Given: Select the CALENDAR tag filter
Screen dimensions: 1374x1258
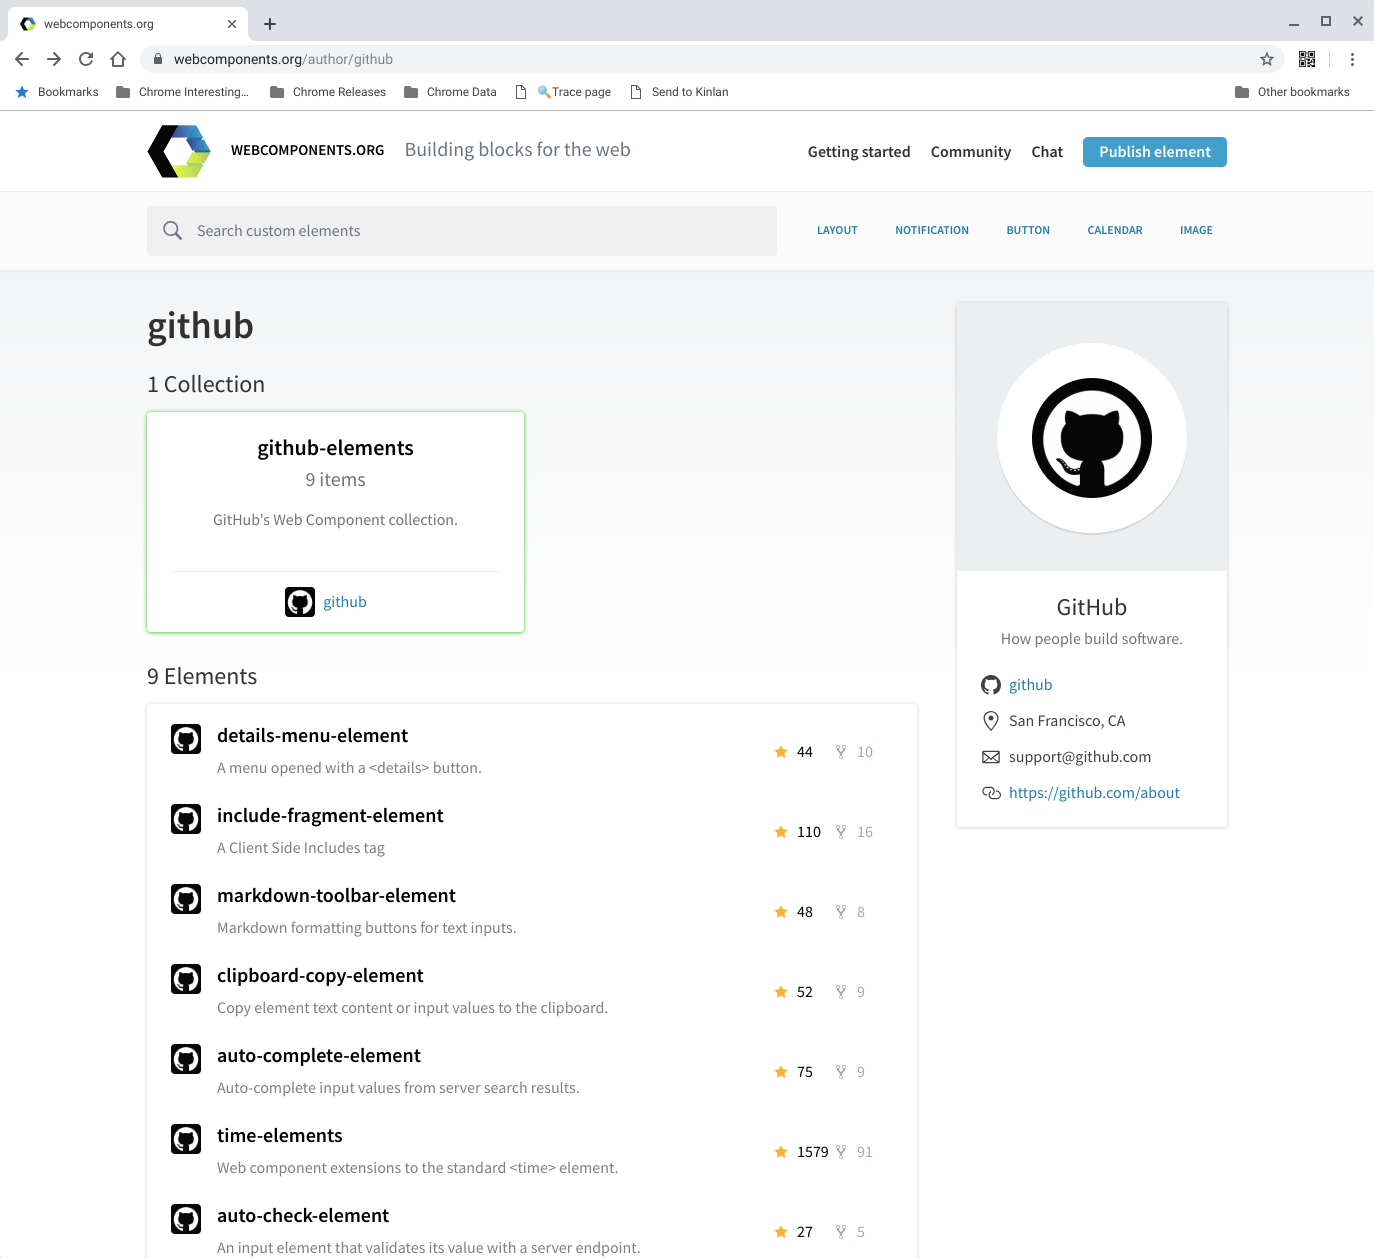Looking at the screenshot, I should (x=1114, y=230).
